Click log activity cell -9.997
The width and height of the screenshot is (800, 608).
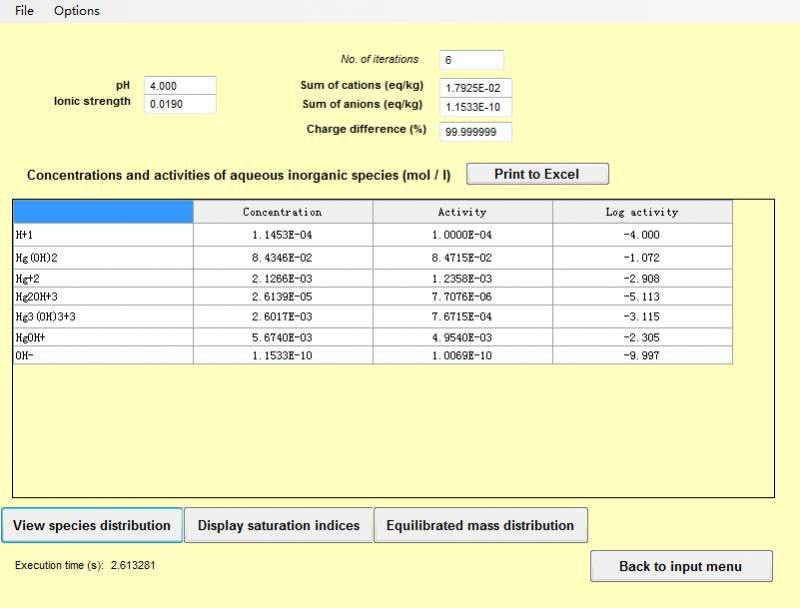click(642, 355)
